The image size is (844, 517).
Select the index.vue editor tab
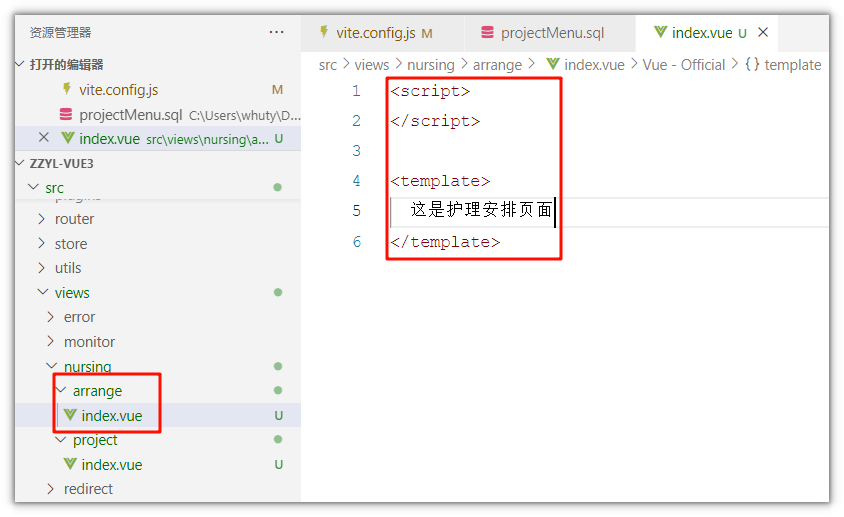tap(706, 33)
